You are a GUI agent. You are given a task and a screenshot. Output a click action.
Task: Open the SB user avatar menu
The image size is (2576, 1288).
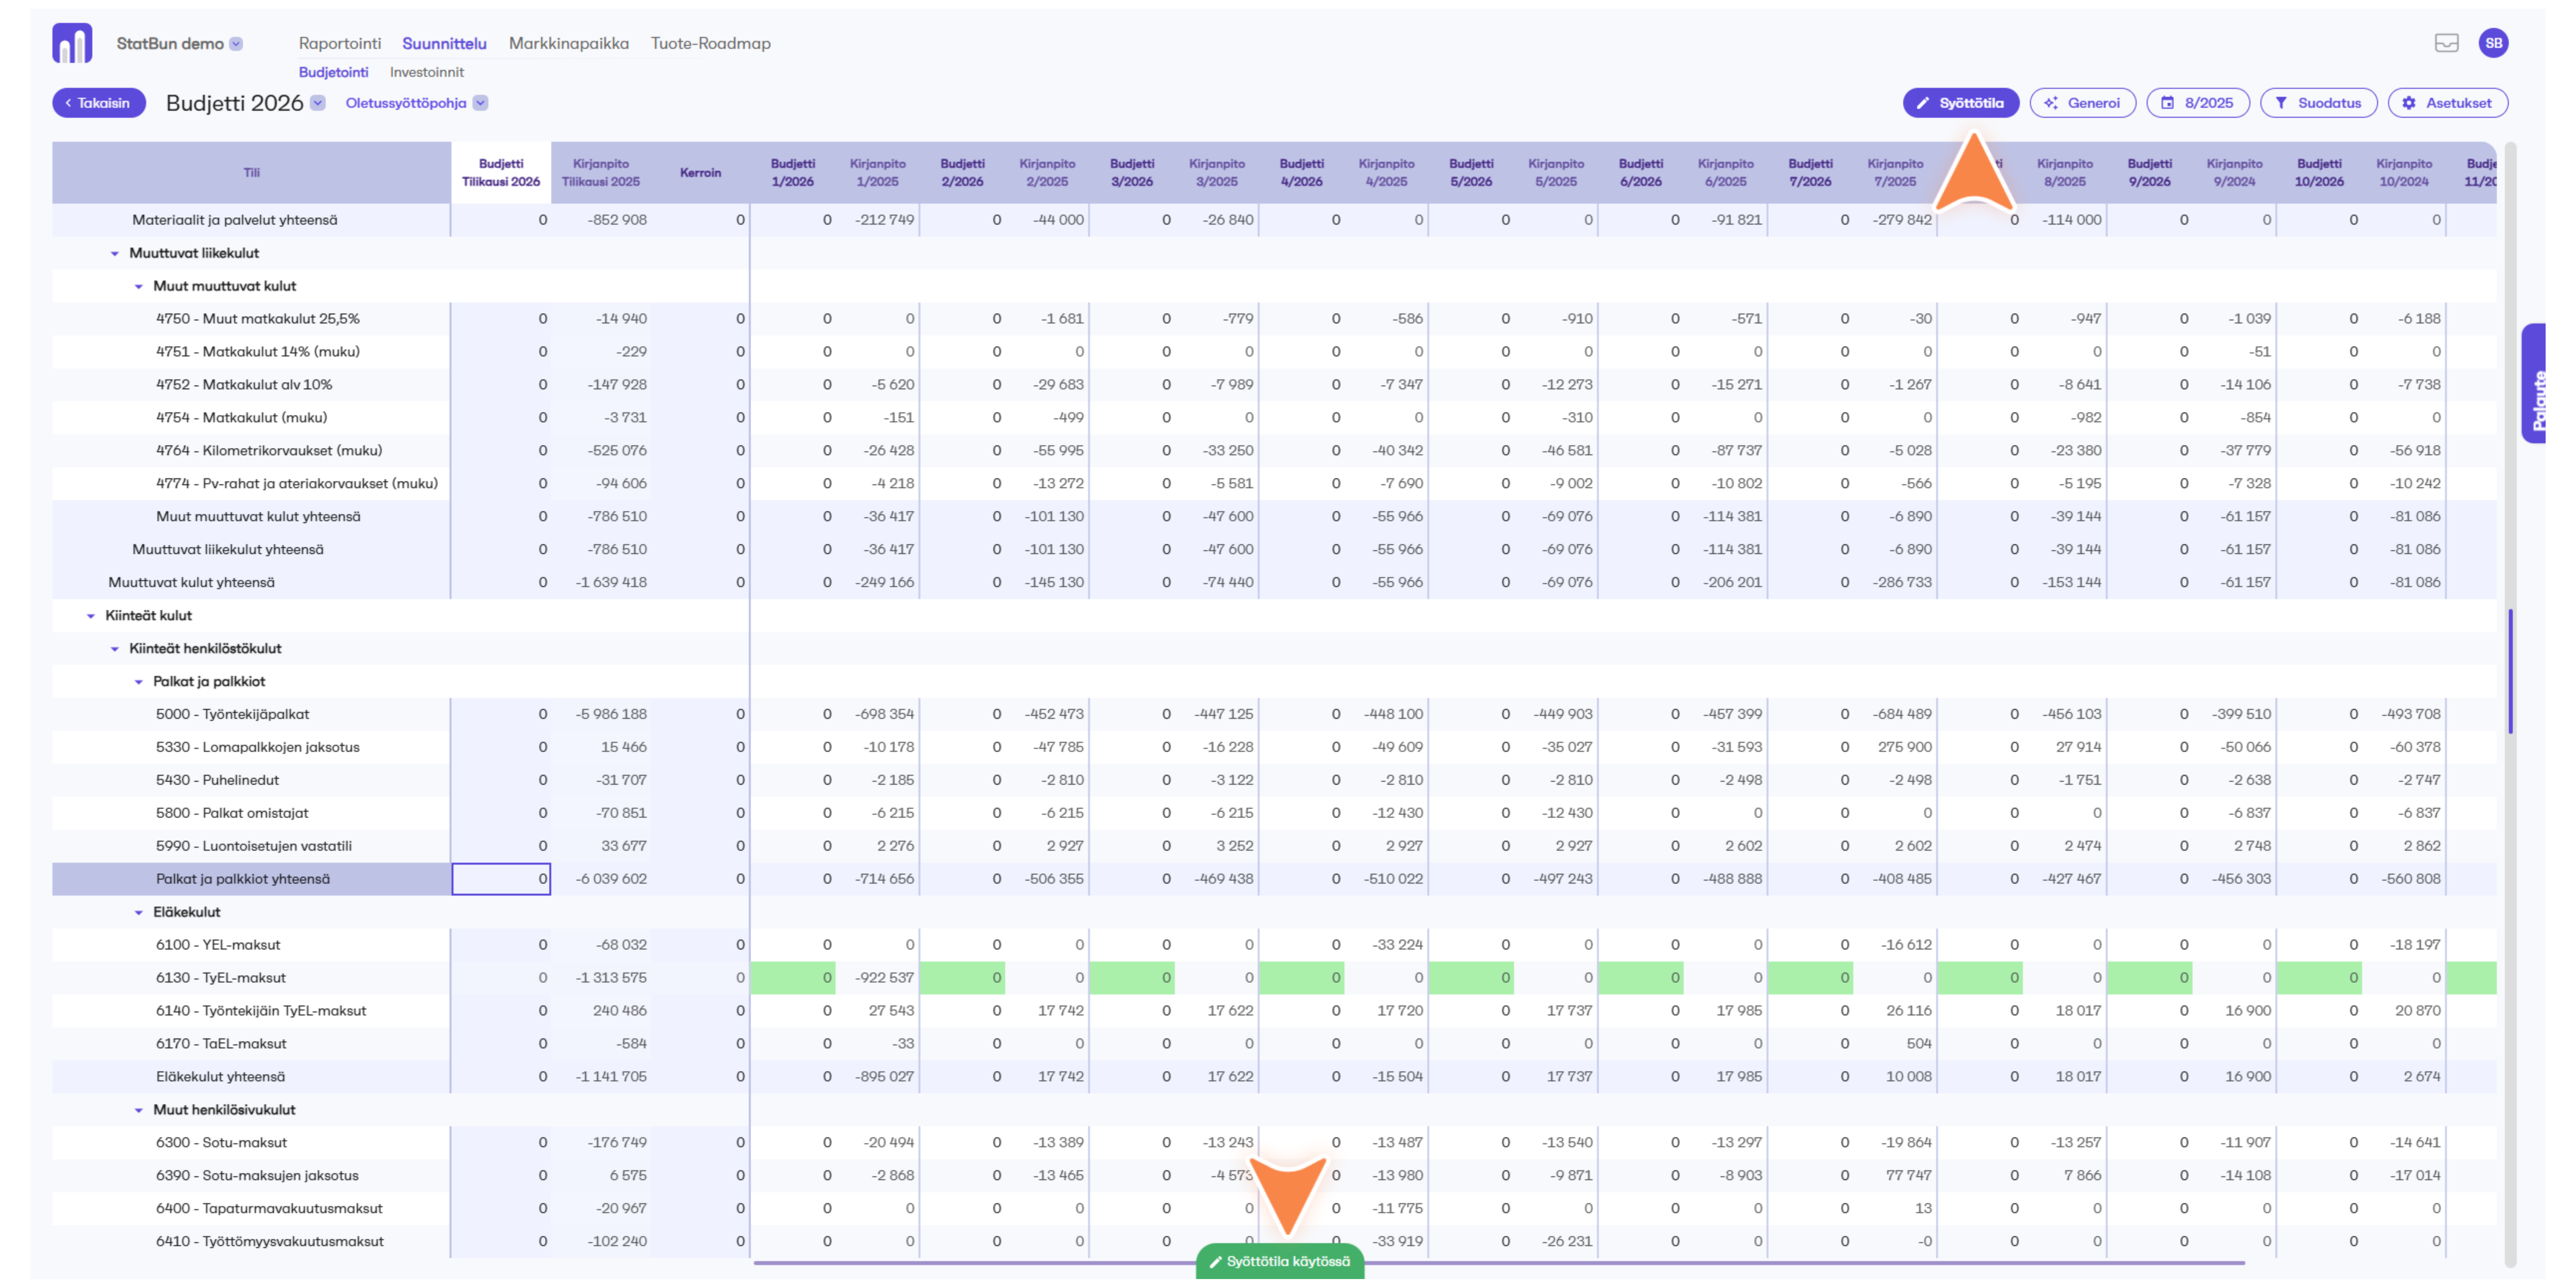pos(2493,43)
